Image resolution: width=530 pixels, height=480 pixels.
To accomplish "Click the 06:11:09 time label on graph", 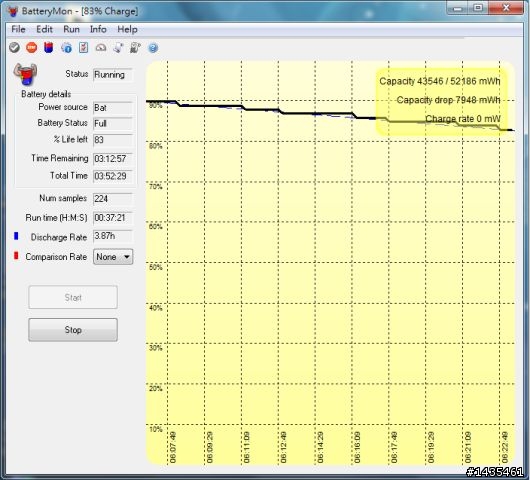I will click(246, 447).
